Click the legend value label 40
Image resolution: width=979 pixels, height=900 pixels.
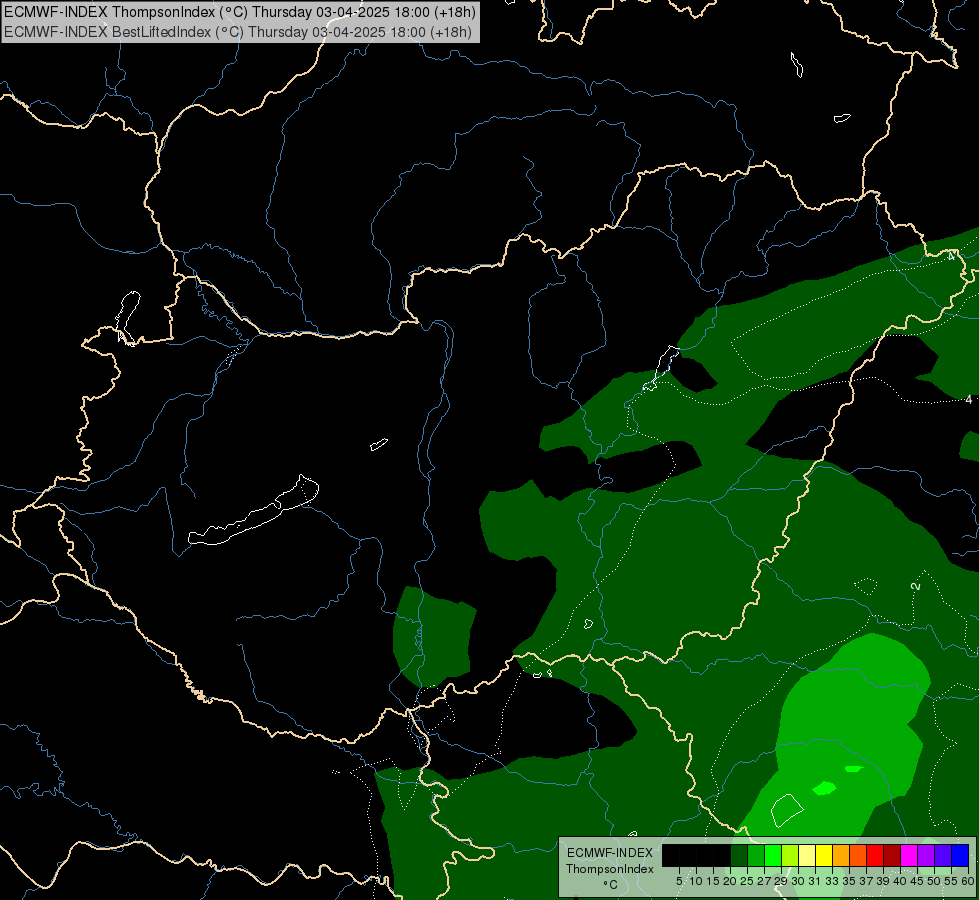pyautogui.click(x=900, y=881)
